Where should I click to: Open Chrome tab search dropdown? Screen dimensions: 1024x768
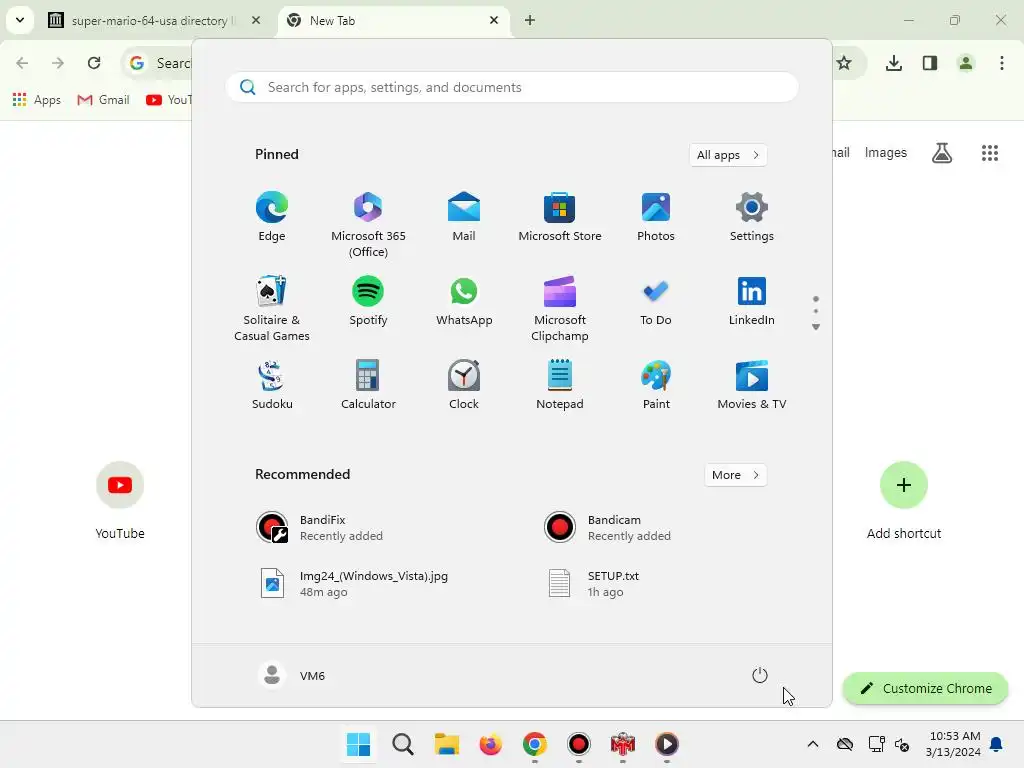coord(20,20)
